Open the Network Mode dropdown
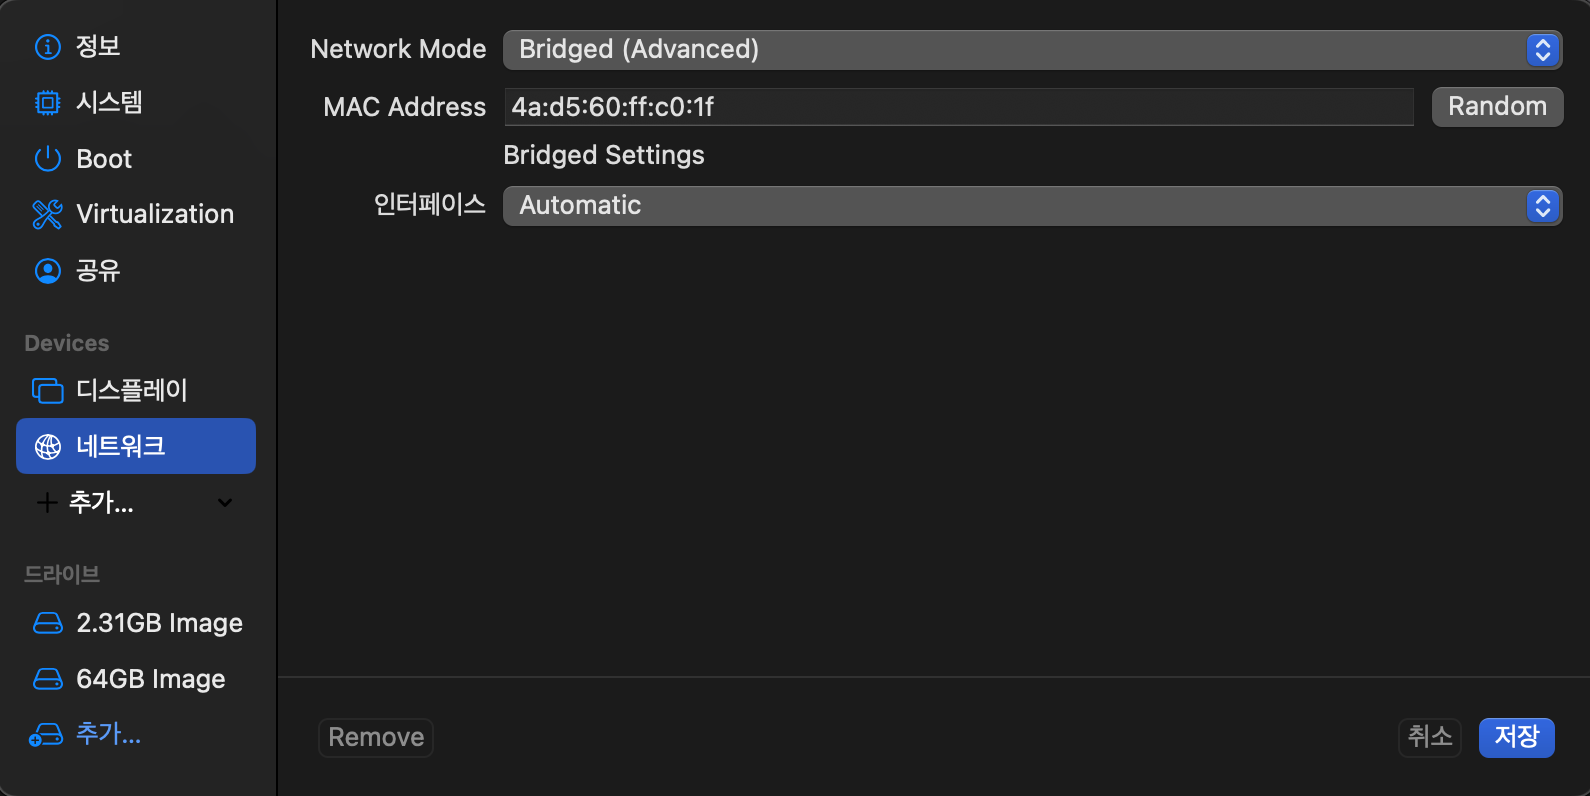The width and height of the screenshot is (1590, 796). tap(1032, 50)
